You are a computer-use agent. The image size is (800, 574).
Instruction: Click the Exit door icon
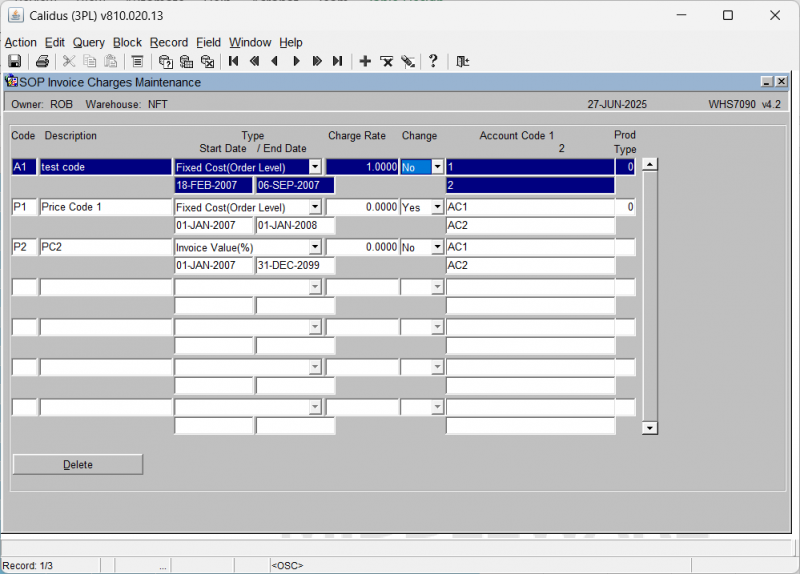(x=463, y=61)
